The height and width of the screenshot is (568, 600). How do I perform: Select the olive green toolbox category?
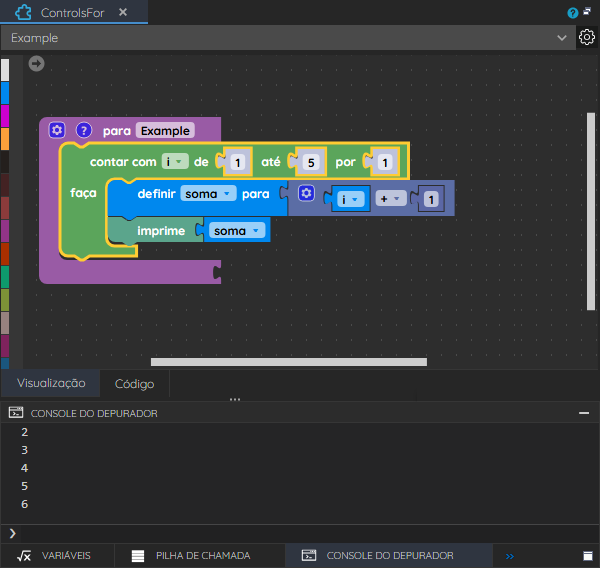[x=5, y=300]
